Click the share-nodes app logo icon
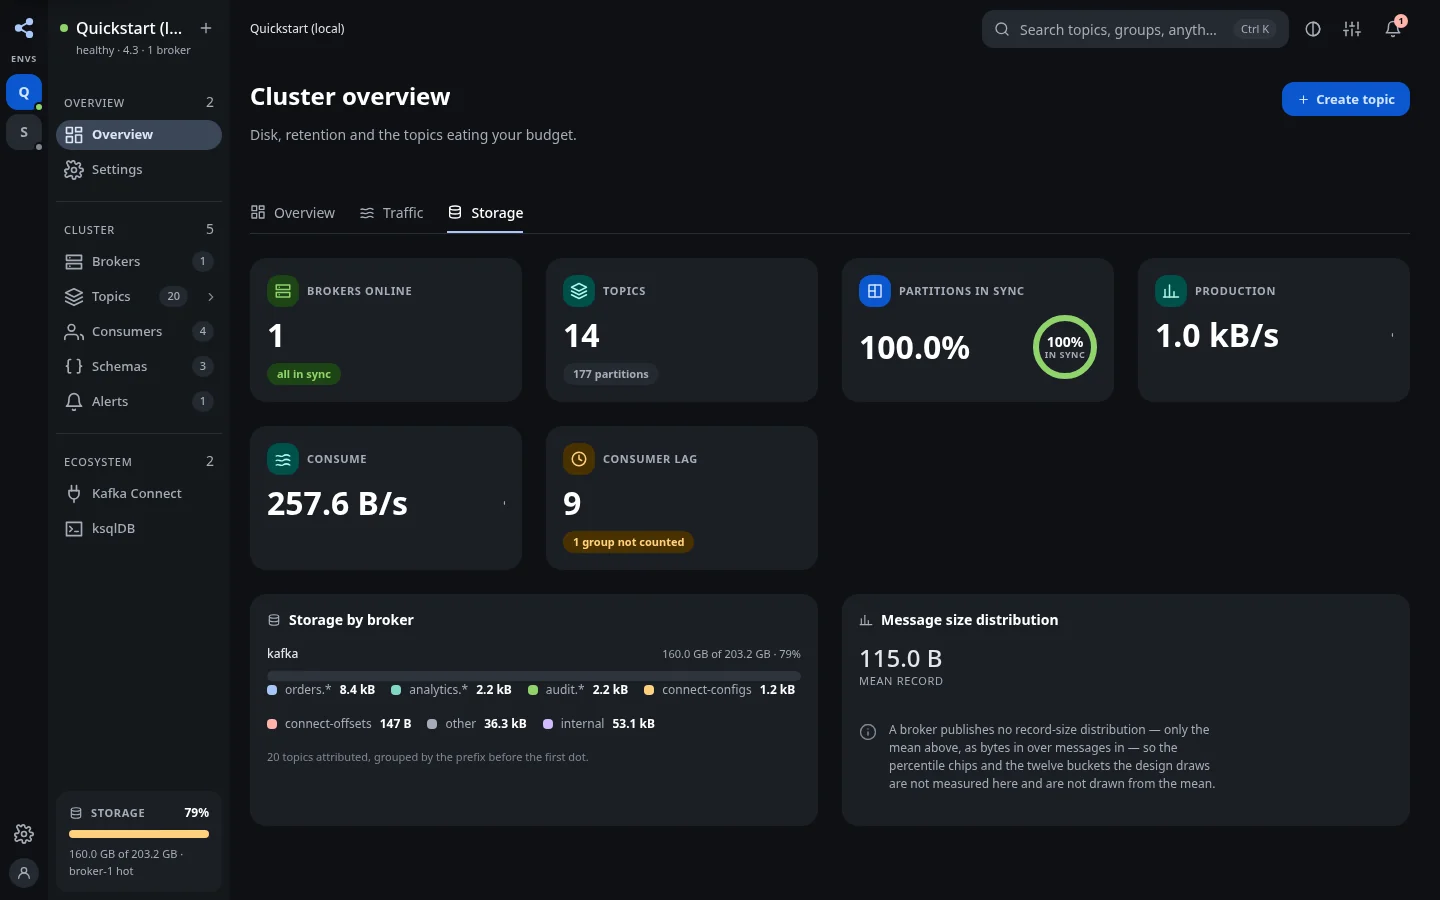Screen dimensions: 1440x900 pyautogui.click(x=24, y=28)
